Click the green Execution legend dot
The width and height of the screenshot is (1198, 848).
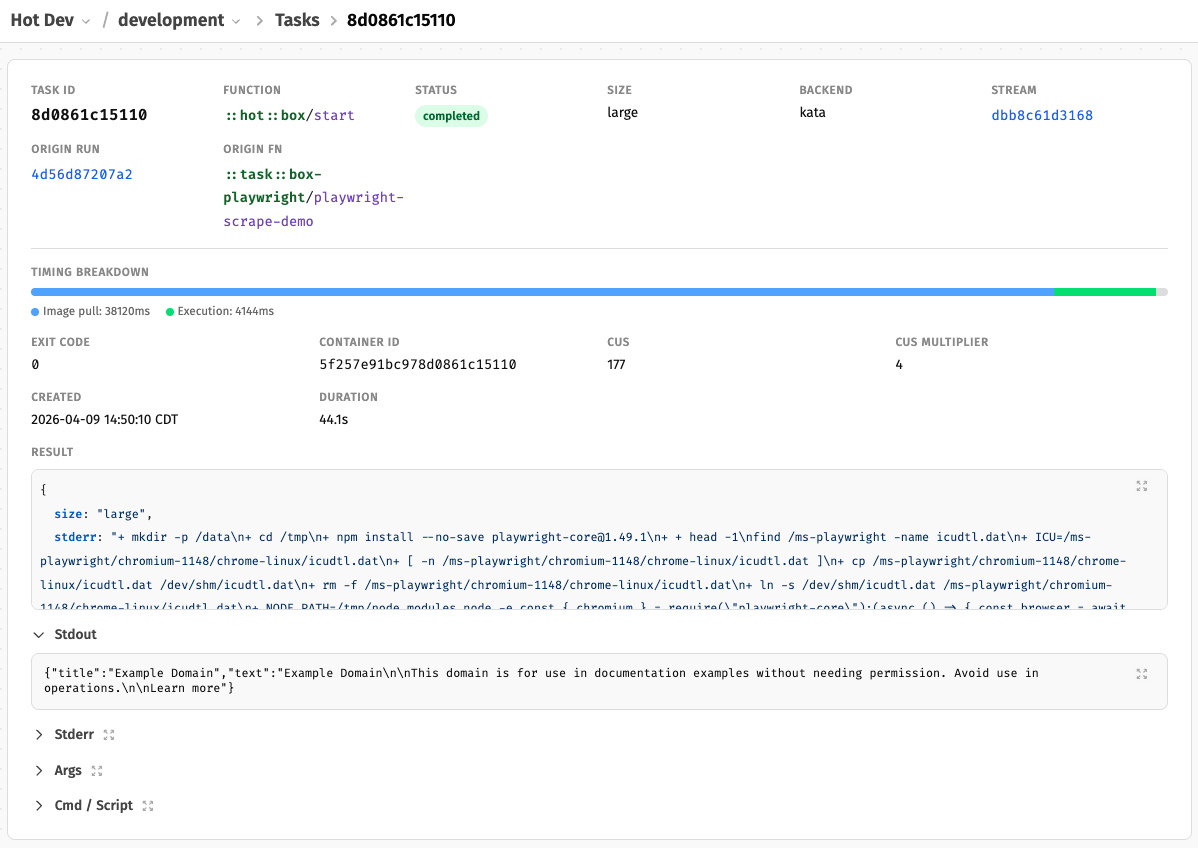click(170, 311)
